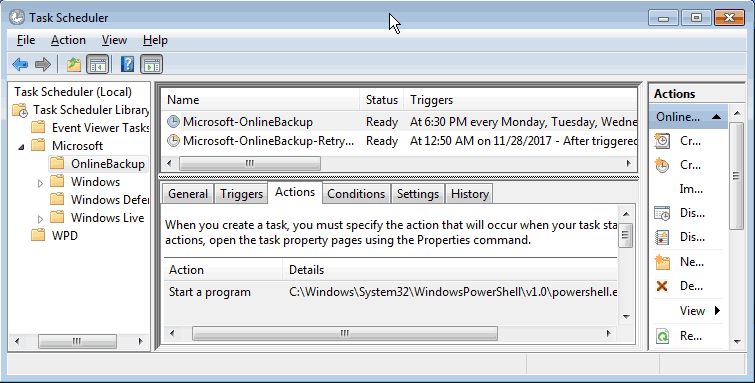Image resolution: width=755 pixels, height=383 pixels.
Task: Click the tree pane horizontal scrollbar thumb
Action: [x=77, y=342]
